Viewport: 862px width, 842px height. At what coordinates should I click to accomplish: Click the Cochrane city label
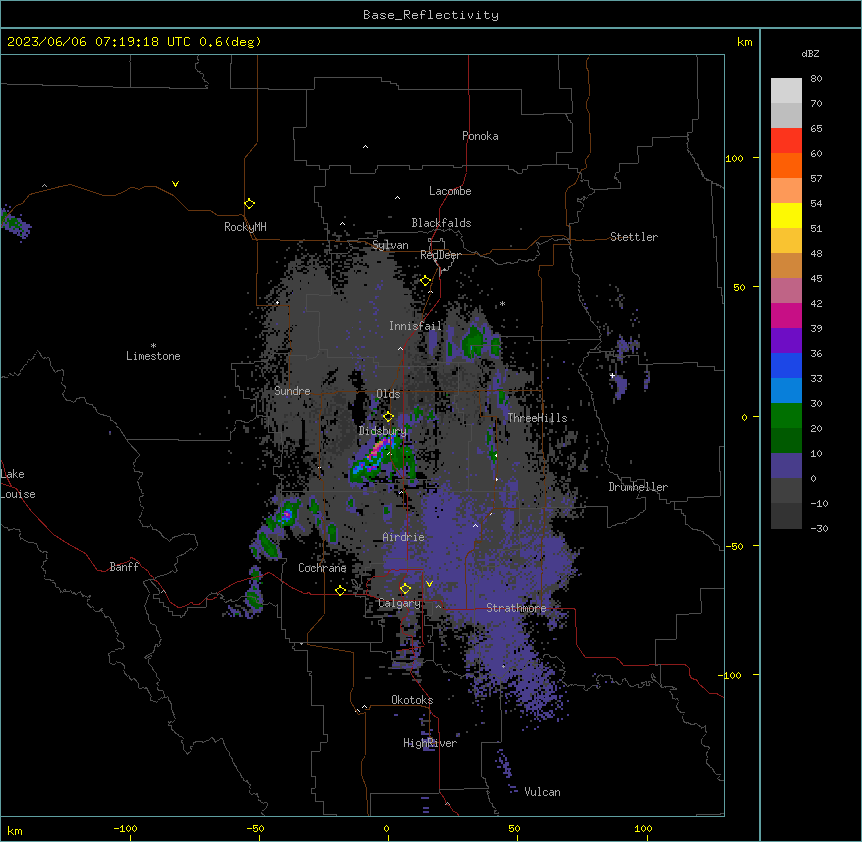click(322, 568)
